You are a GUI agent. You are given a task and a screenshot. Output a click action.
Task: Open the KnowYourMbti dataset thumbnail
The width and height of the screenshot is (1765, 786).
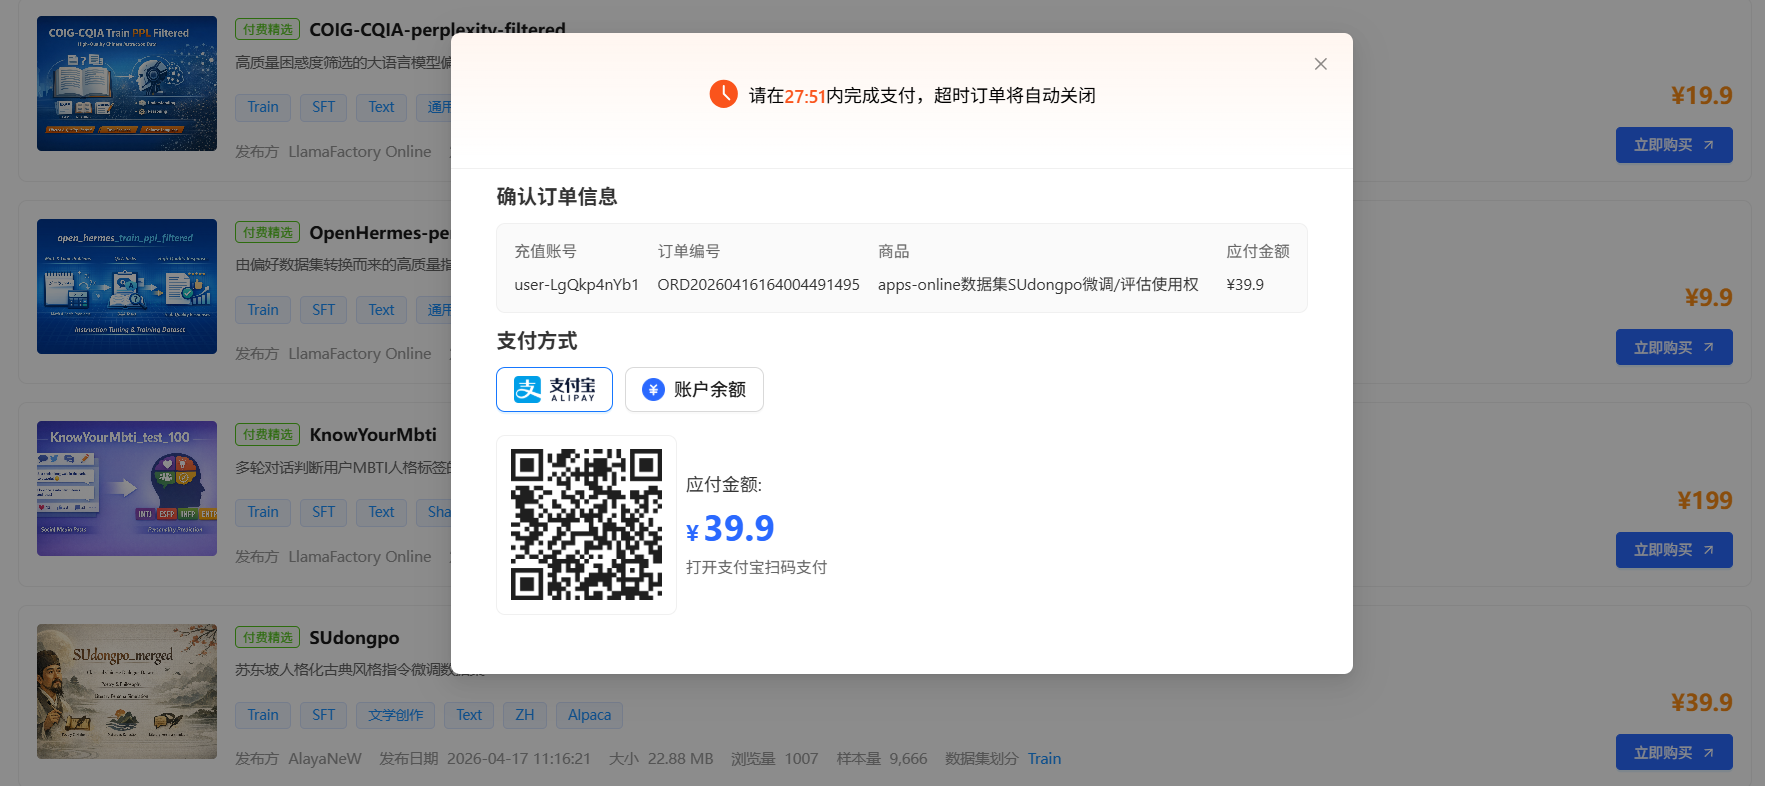[127, 489]
